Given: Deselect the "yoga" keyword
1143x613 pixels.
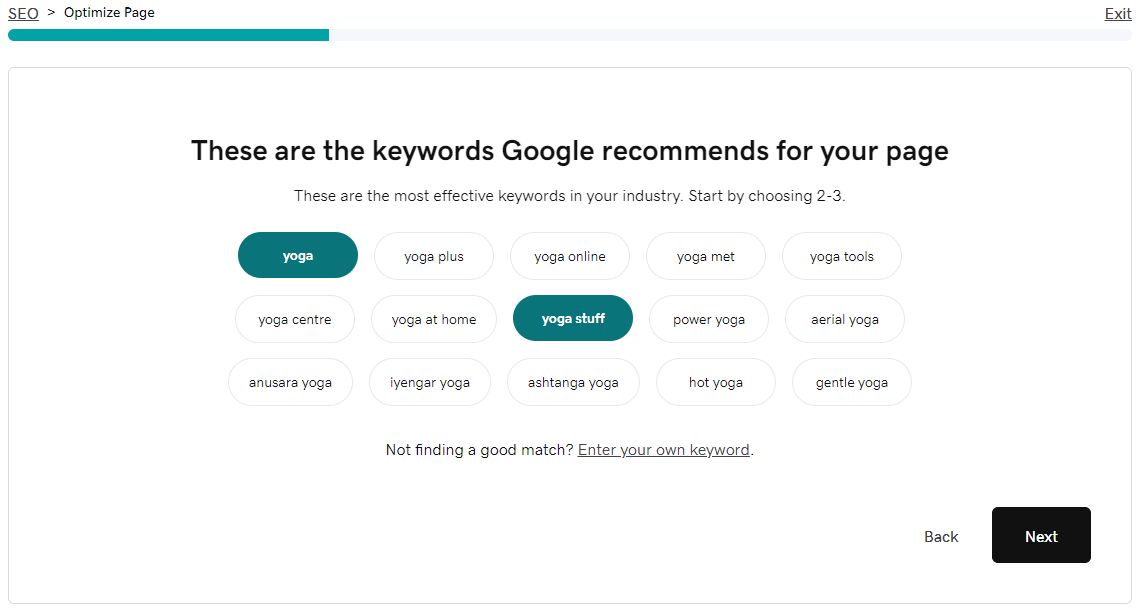Looking at the screenshot, I should point(297,255).
